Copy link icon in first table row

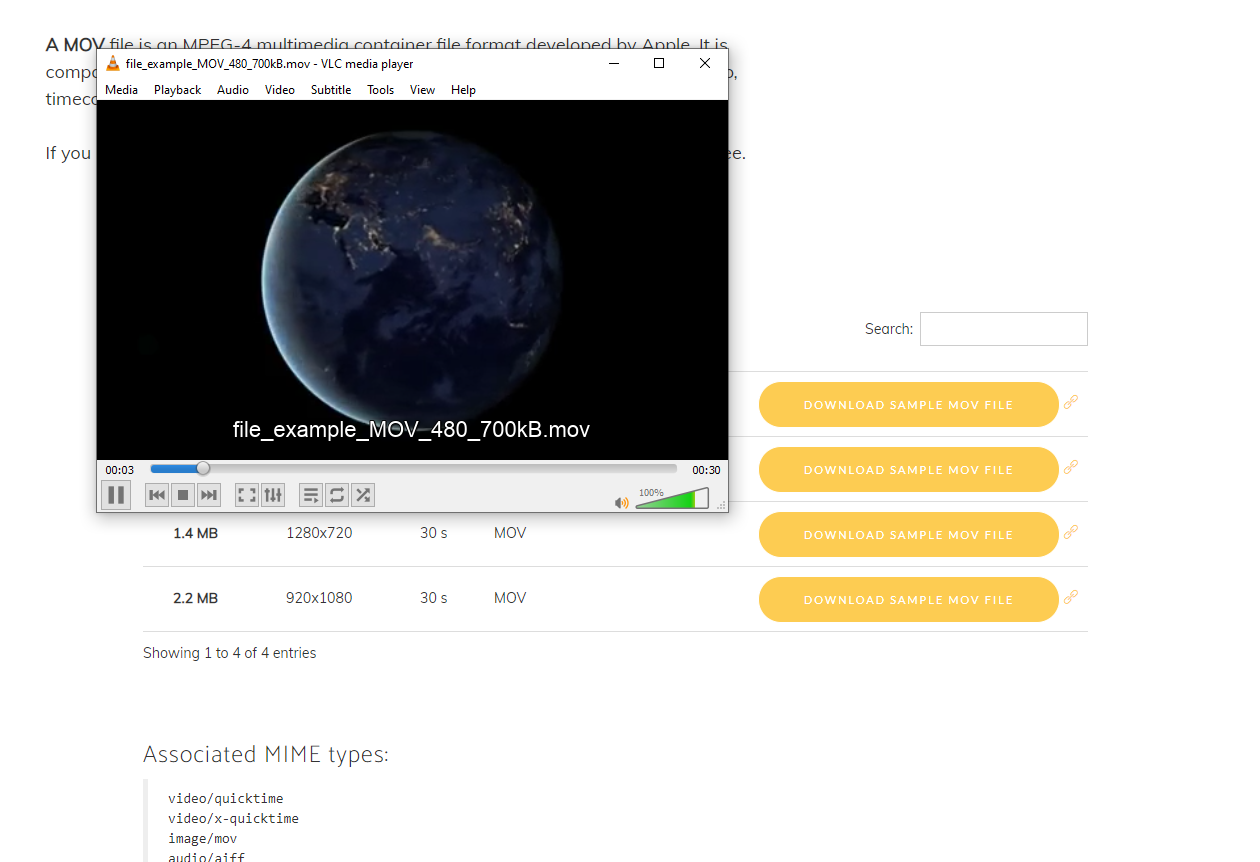point(1071,402)
